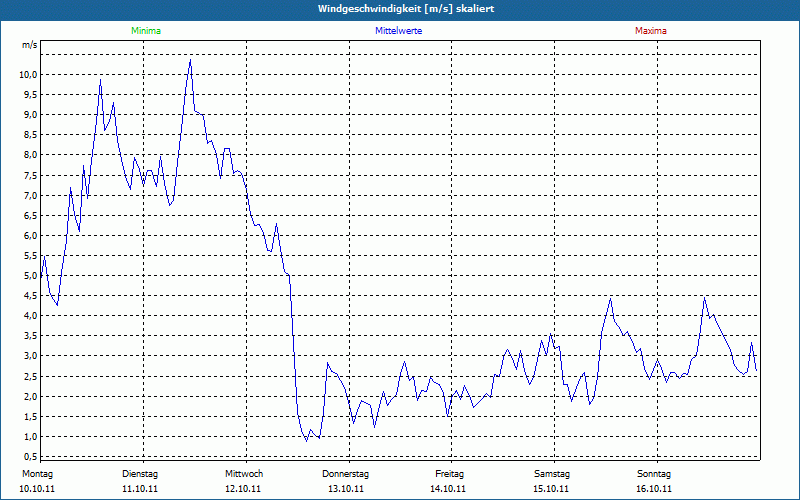Click the 9,5 y-axis value
Viewport: 800px width, 500px height.
[x=31, y=94]
